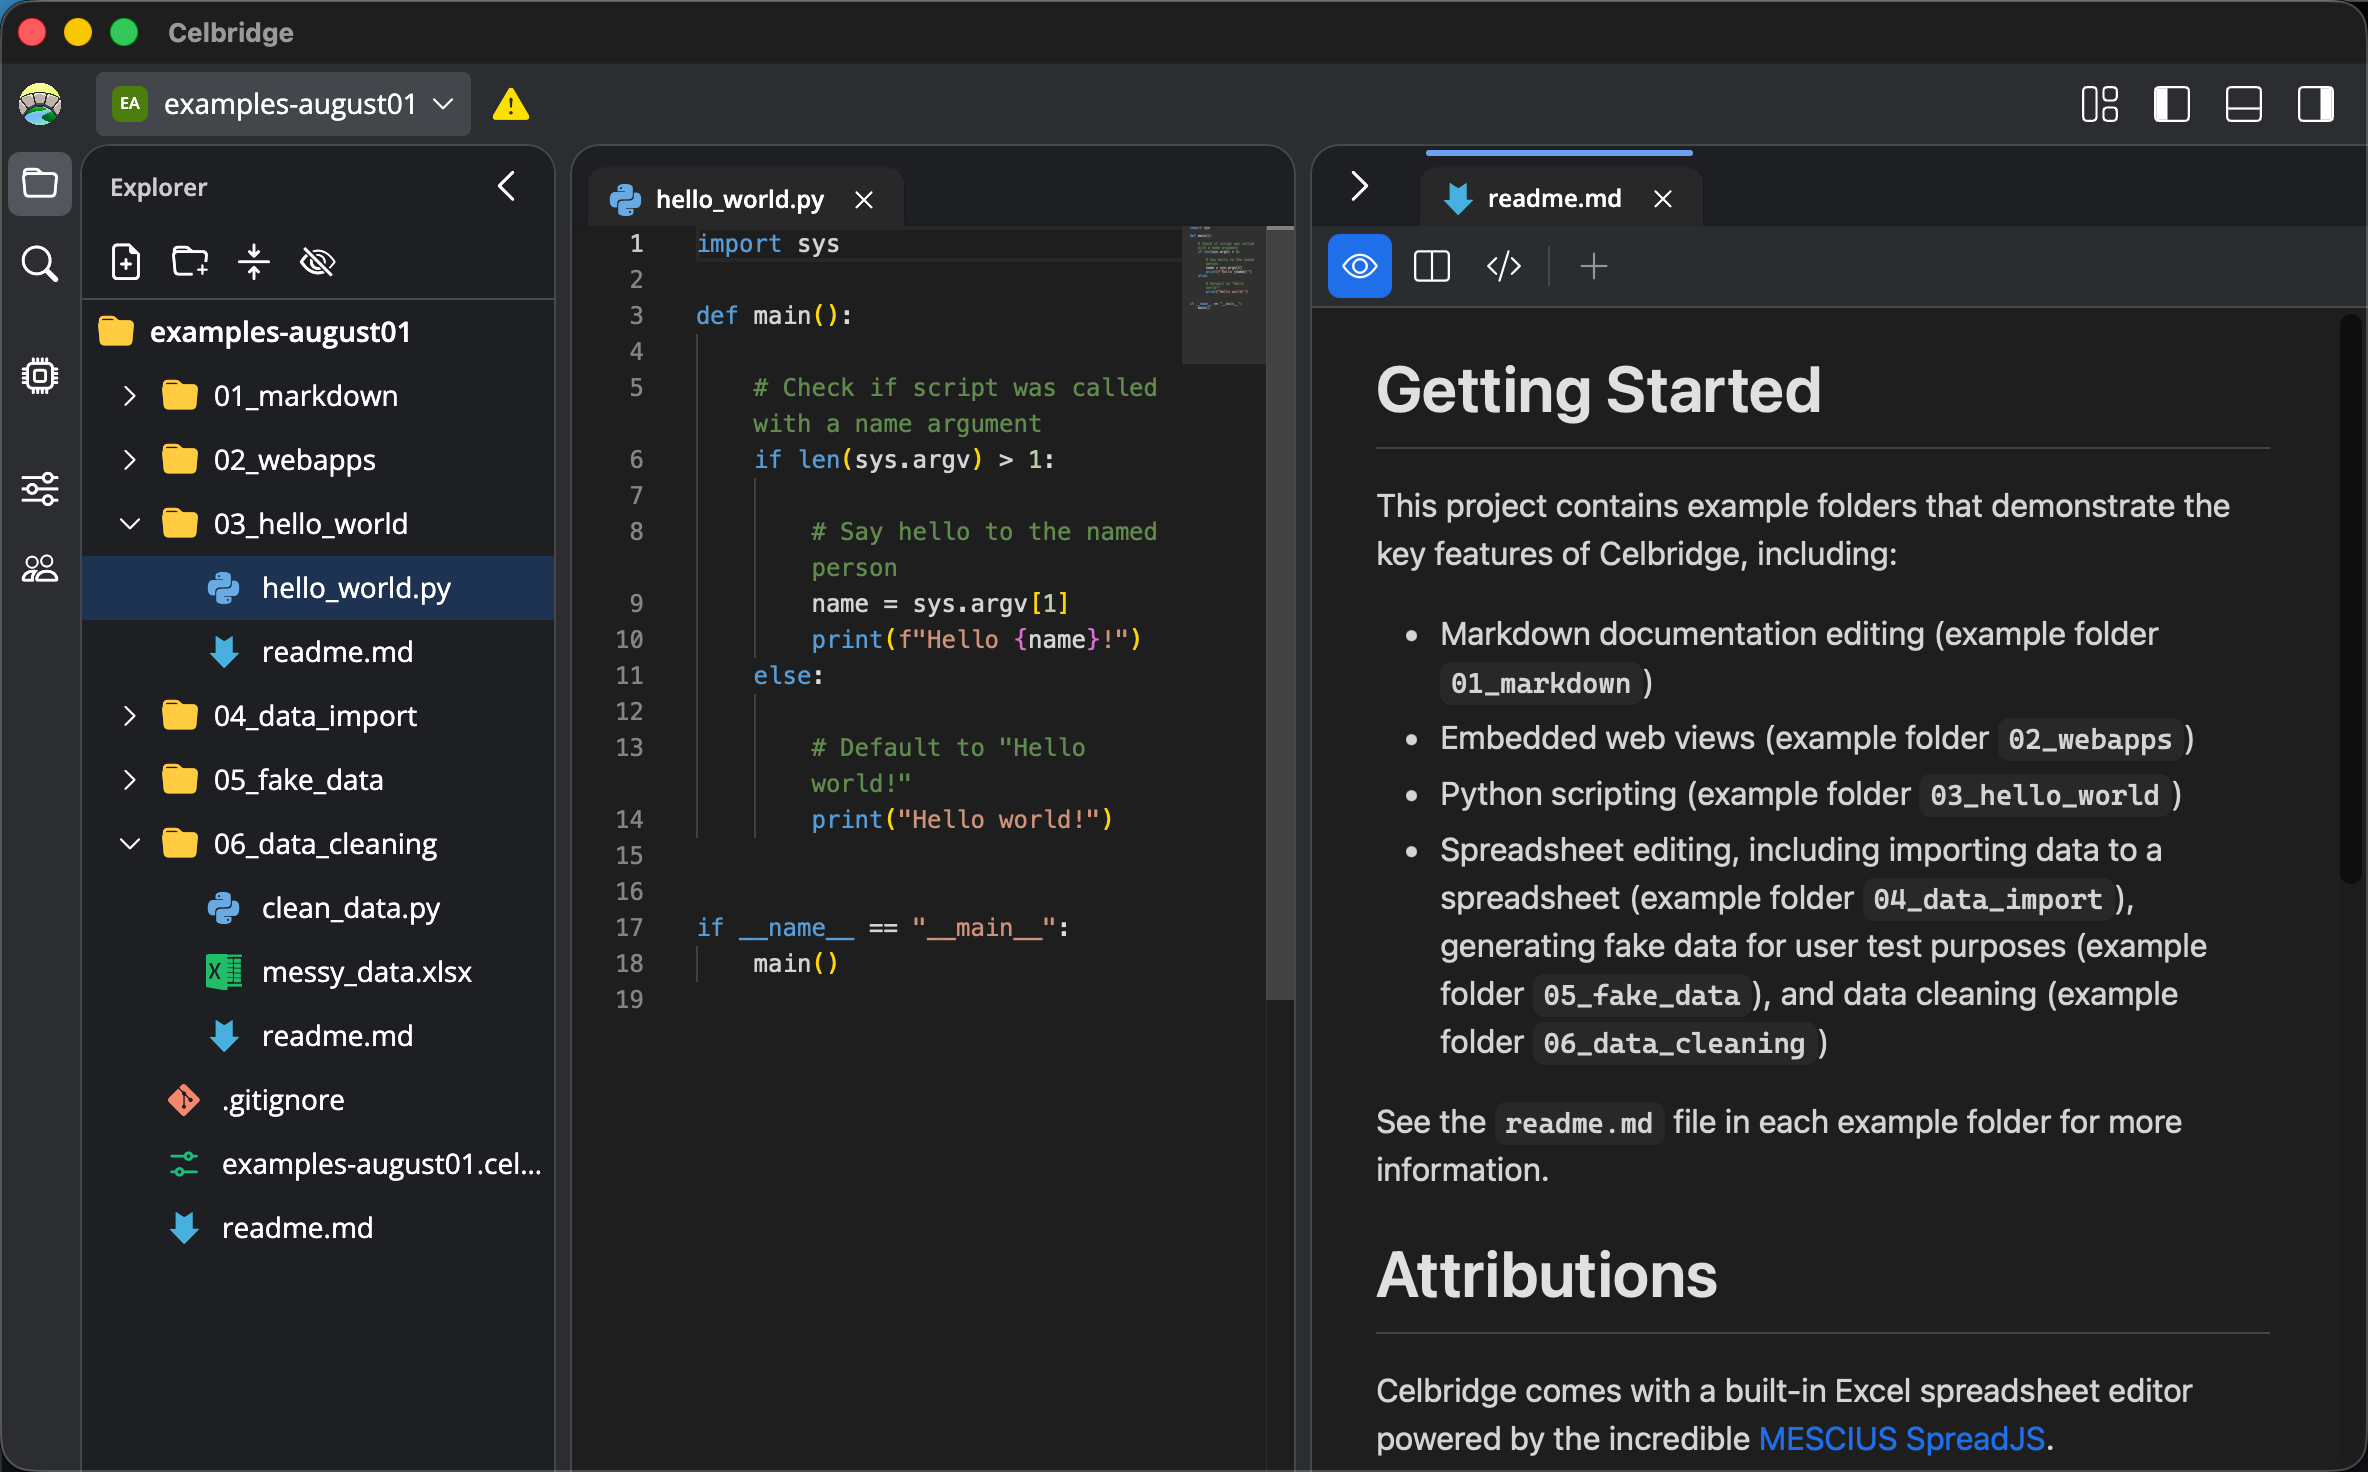Open the examples-august01 project dropdown
This screenshot has width=2368, height=1472.
pos(283,104)
